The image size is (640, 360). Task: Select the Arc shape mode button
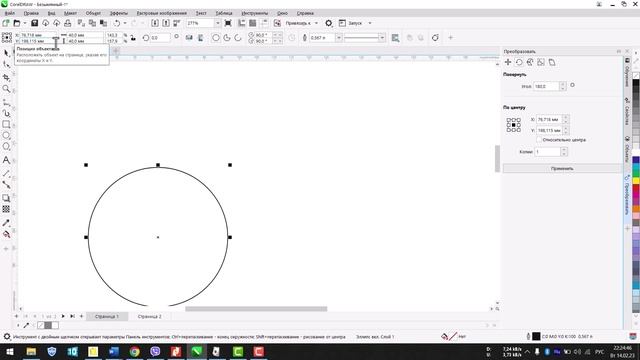coord(238,38)
